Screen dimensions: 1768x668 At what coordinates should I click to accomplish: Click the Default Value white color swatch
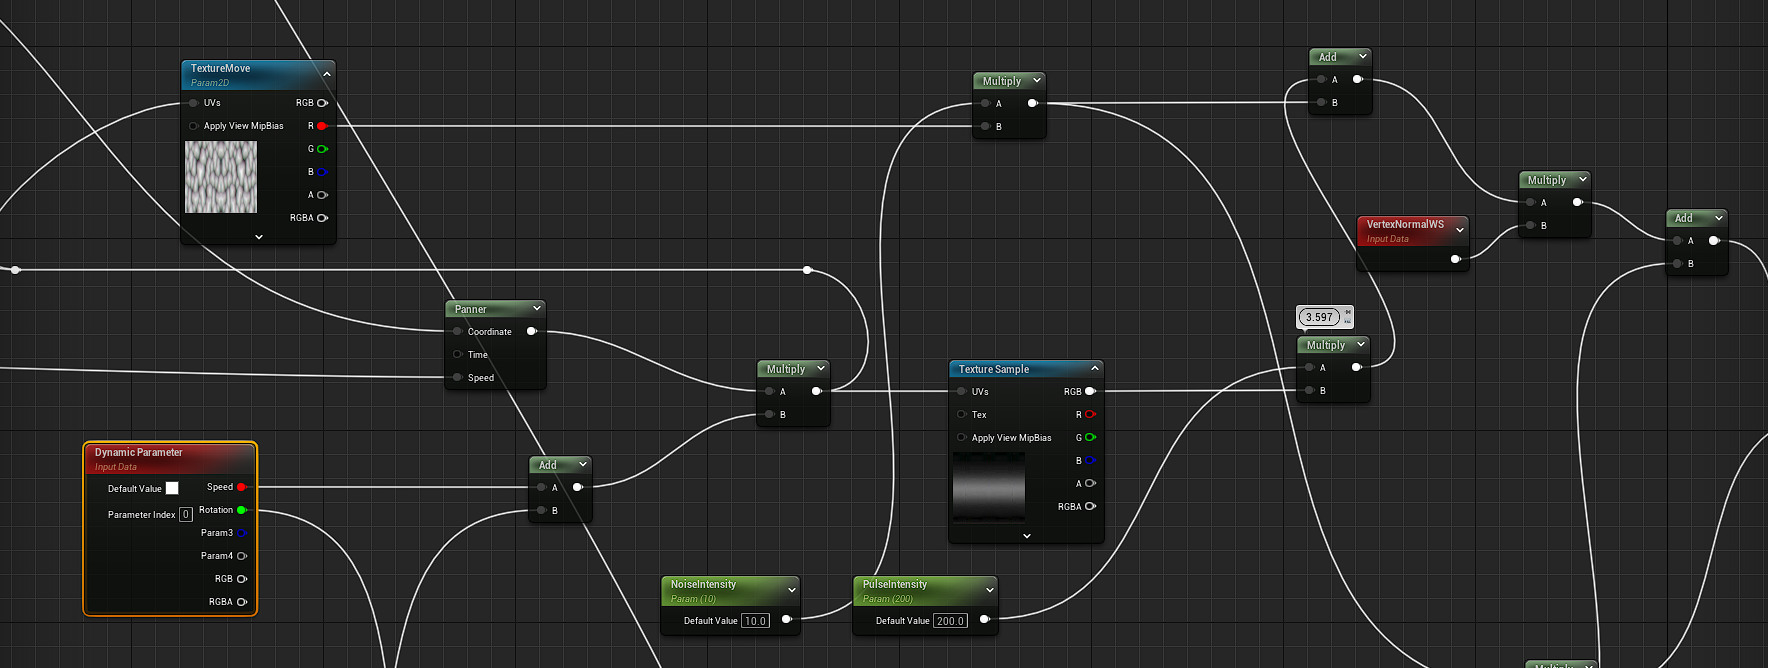(172, 488)
